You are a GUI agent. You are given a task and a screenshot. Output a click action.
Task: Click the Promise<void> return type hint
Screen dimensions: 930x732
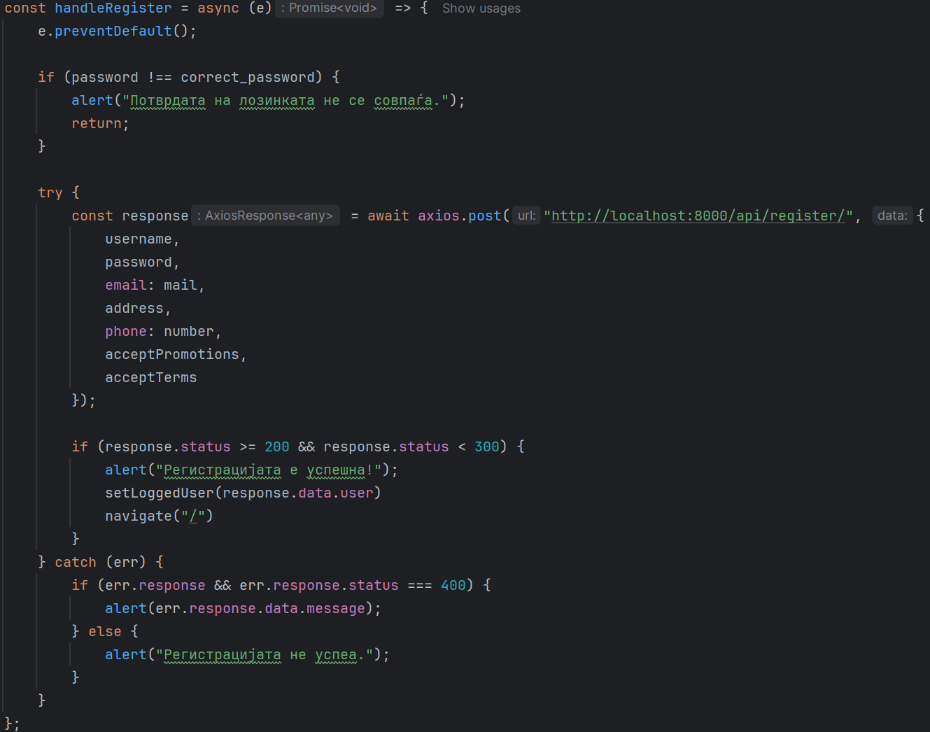[329, 8]
